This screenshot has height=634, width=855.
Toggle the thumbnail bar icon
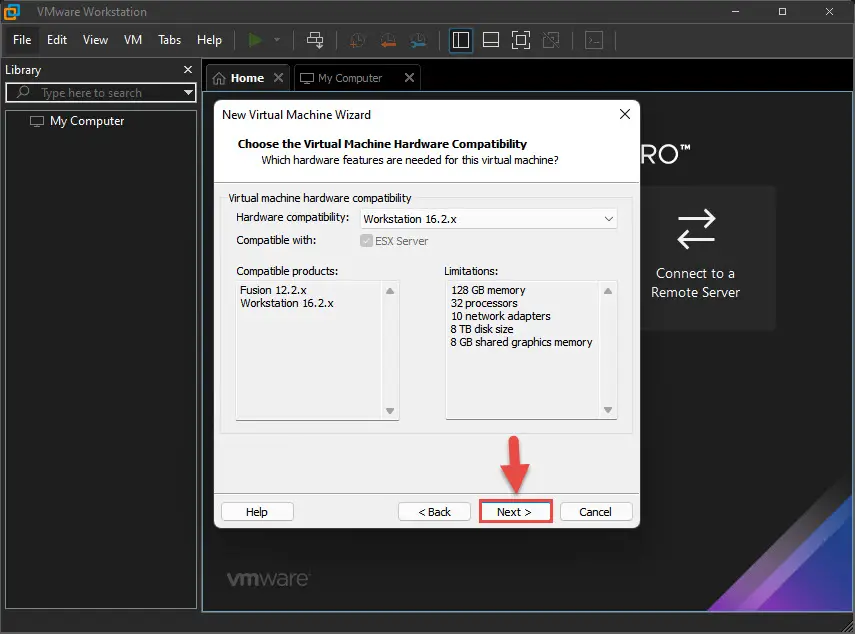491,40
